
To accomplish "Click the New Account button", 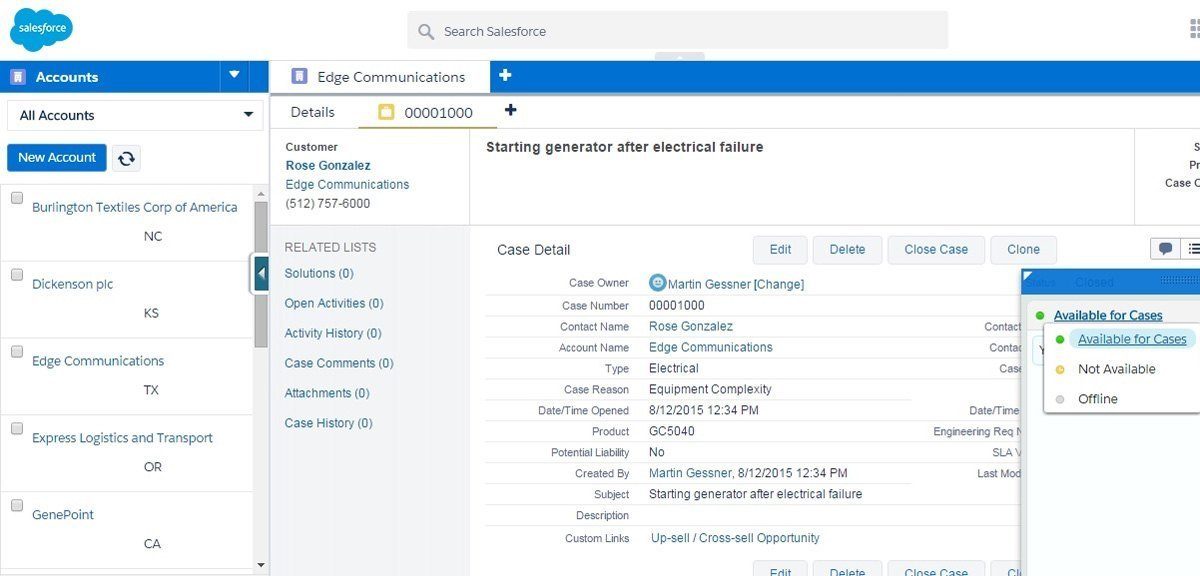I will (56, 157).
